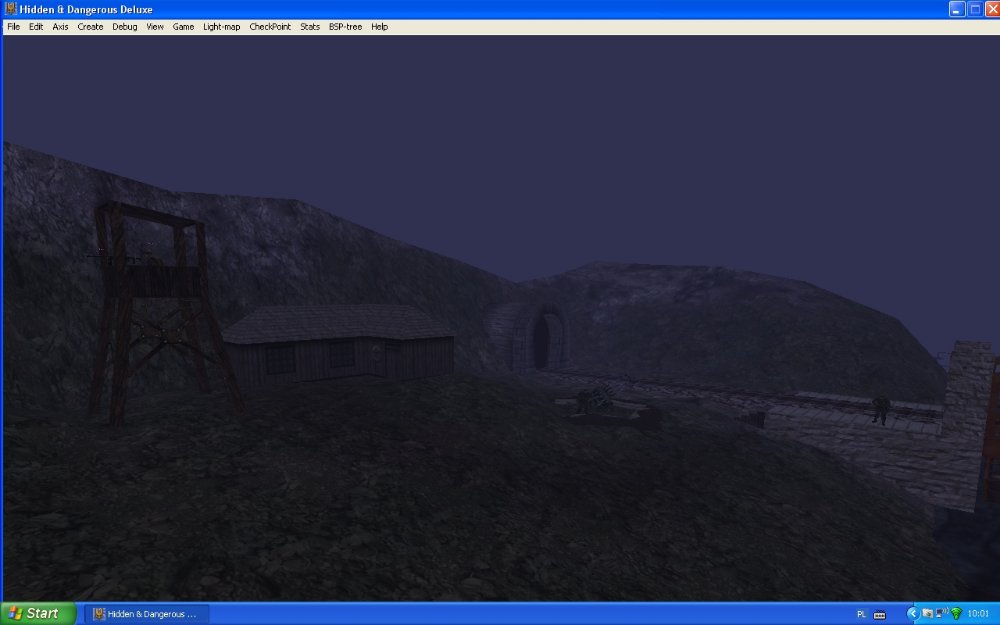
Task: Open the View menu
Action: pos(155,27)
